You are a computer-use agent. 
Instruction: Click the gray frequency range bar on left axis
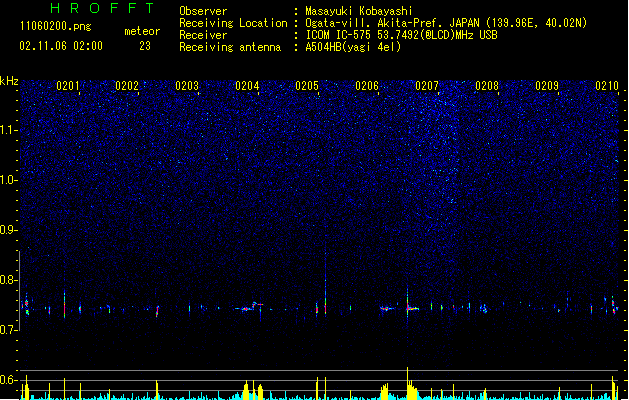click(x=20, y=290)
